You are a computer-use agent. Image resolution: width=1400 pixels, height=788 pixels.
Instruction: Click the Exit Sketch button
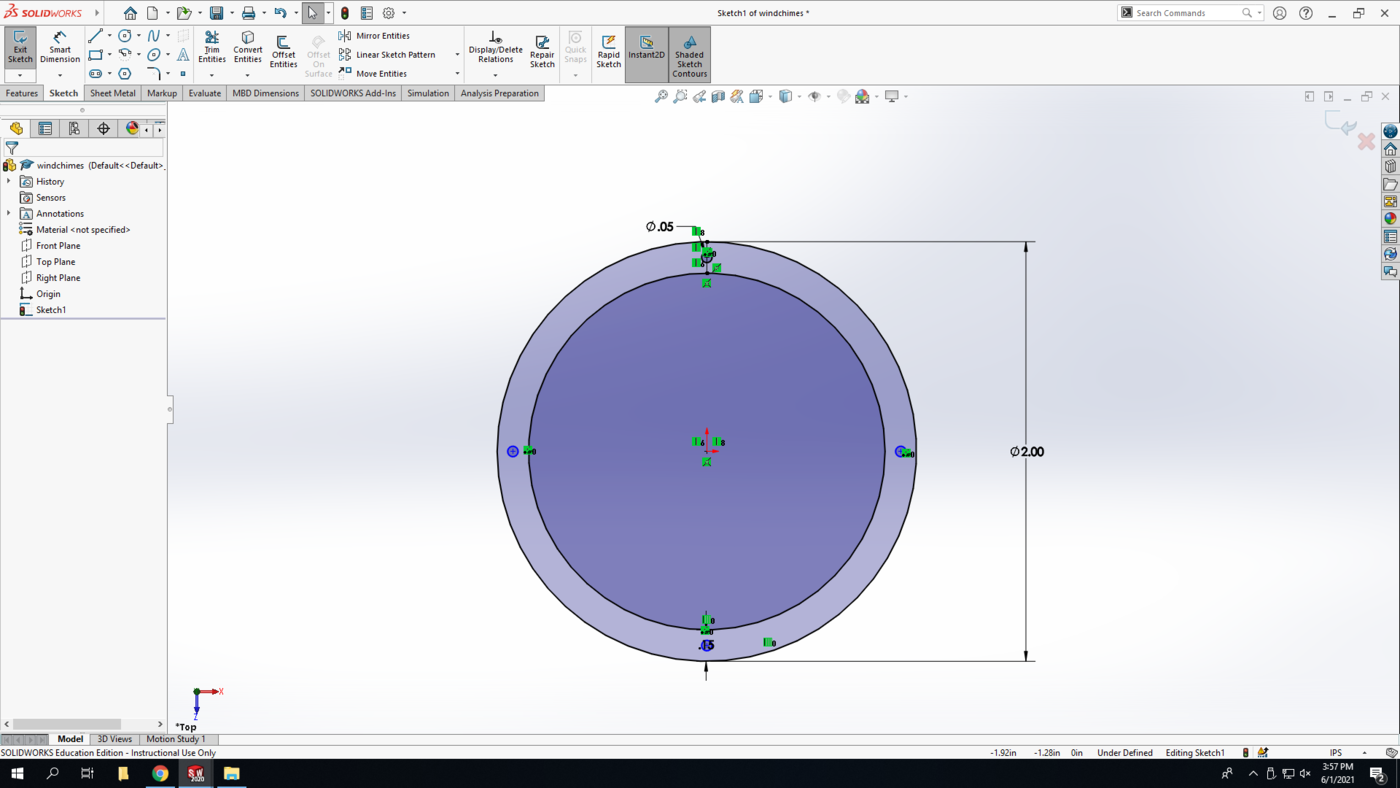tap(20, 48)
